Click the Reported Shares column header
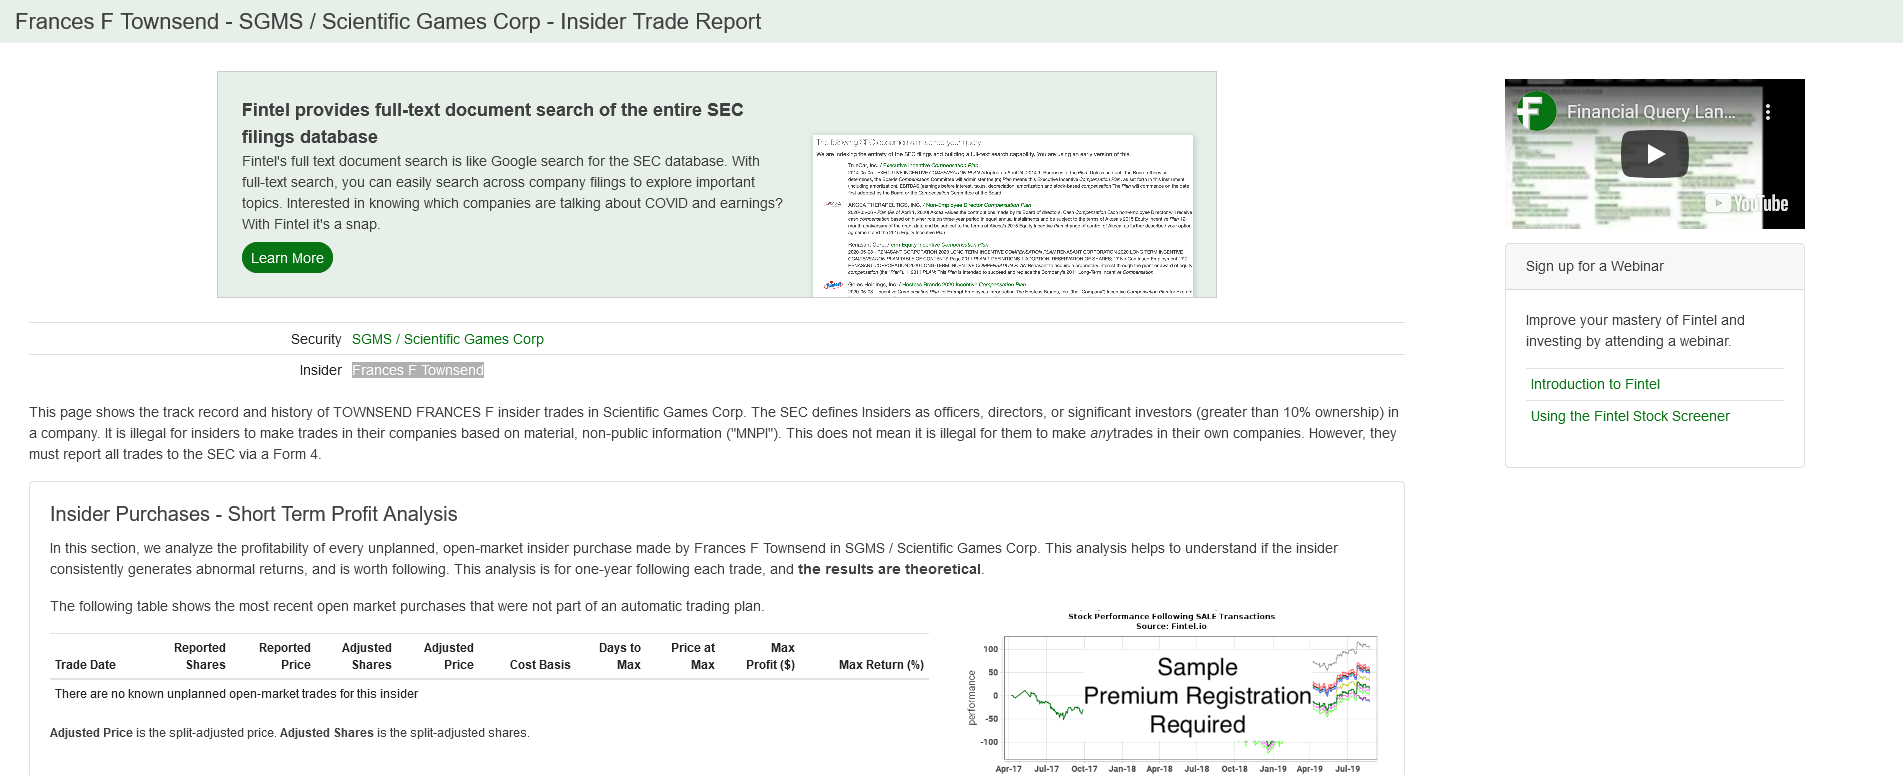The height and width of the screenshot is (775, 1903). 199,656
